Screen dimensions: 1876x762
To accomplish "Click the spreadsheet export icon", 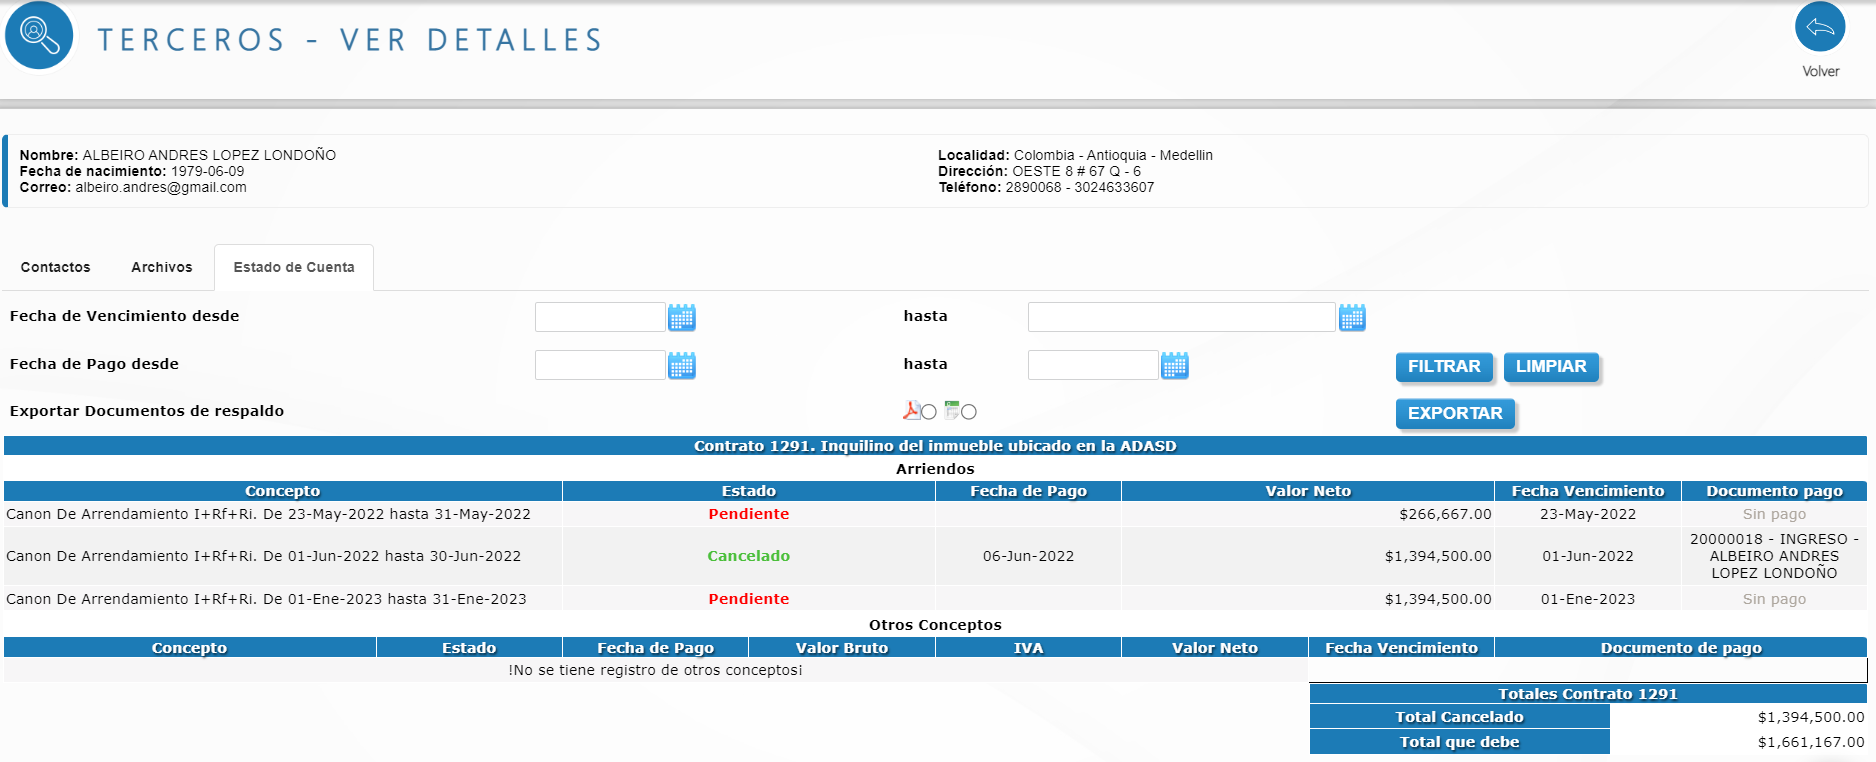I will point(952,410).
